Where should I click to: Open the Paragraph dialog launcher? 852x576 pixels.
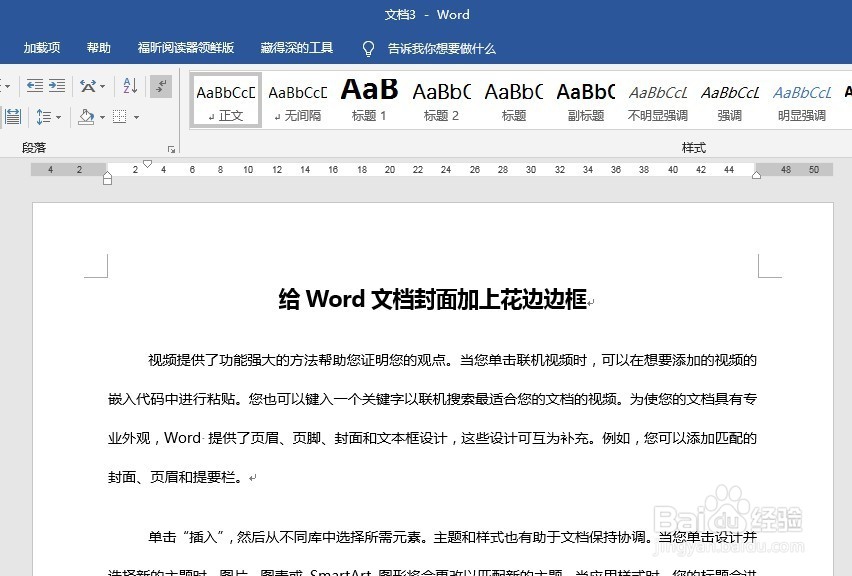tap(172, 148)
